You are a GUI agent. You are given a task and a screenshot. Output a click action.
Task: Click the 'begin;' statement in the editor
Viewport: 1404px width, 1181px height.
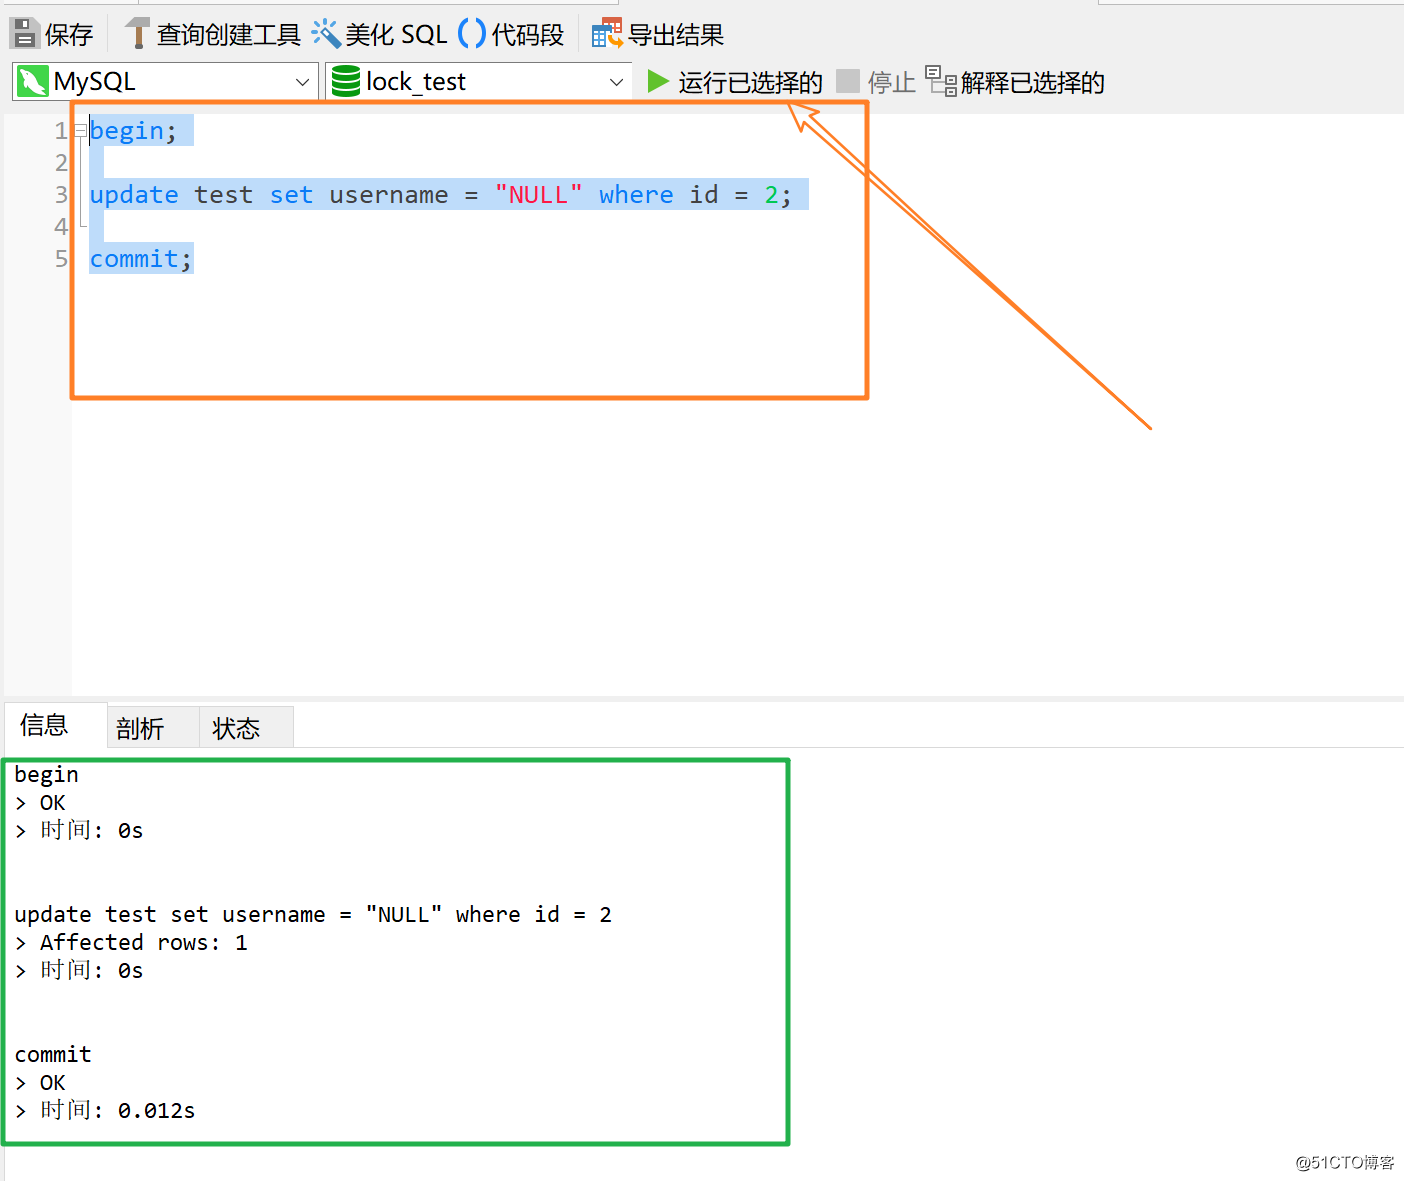133,131
